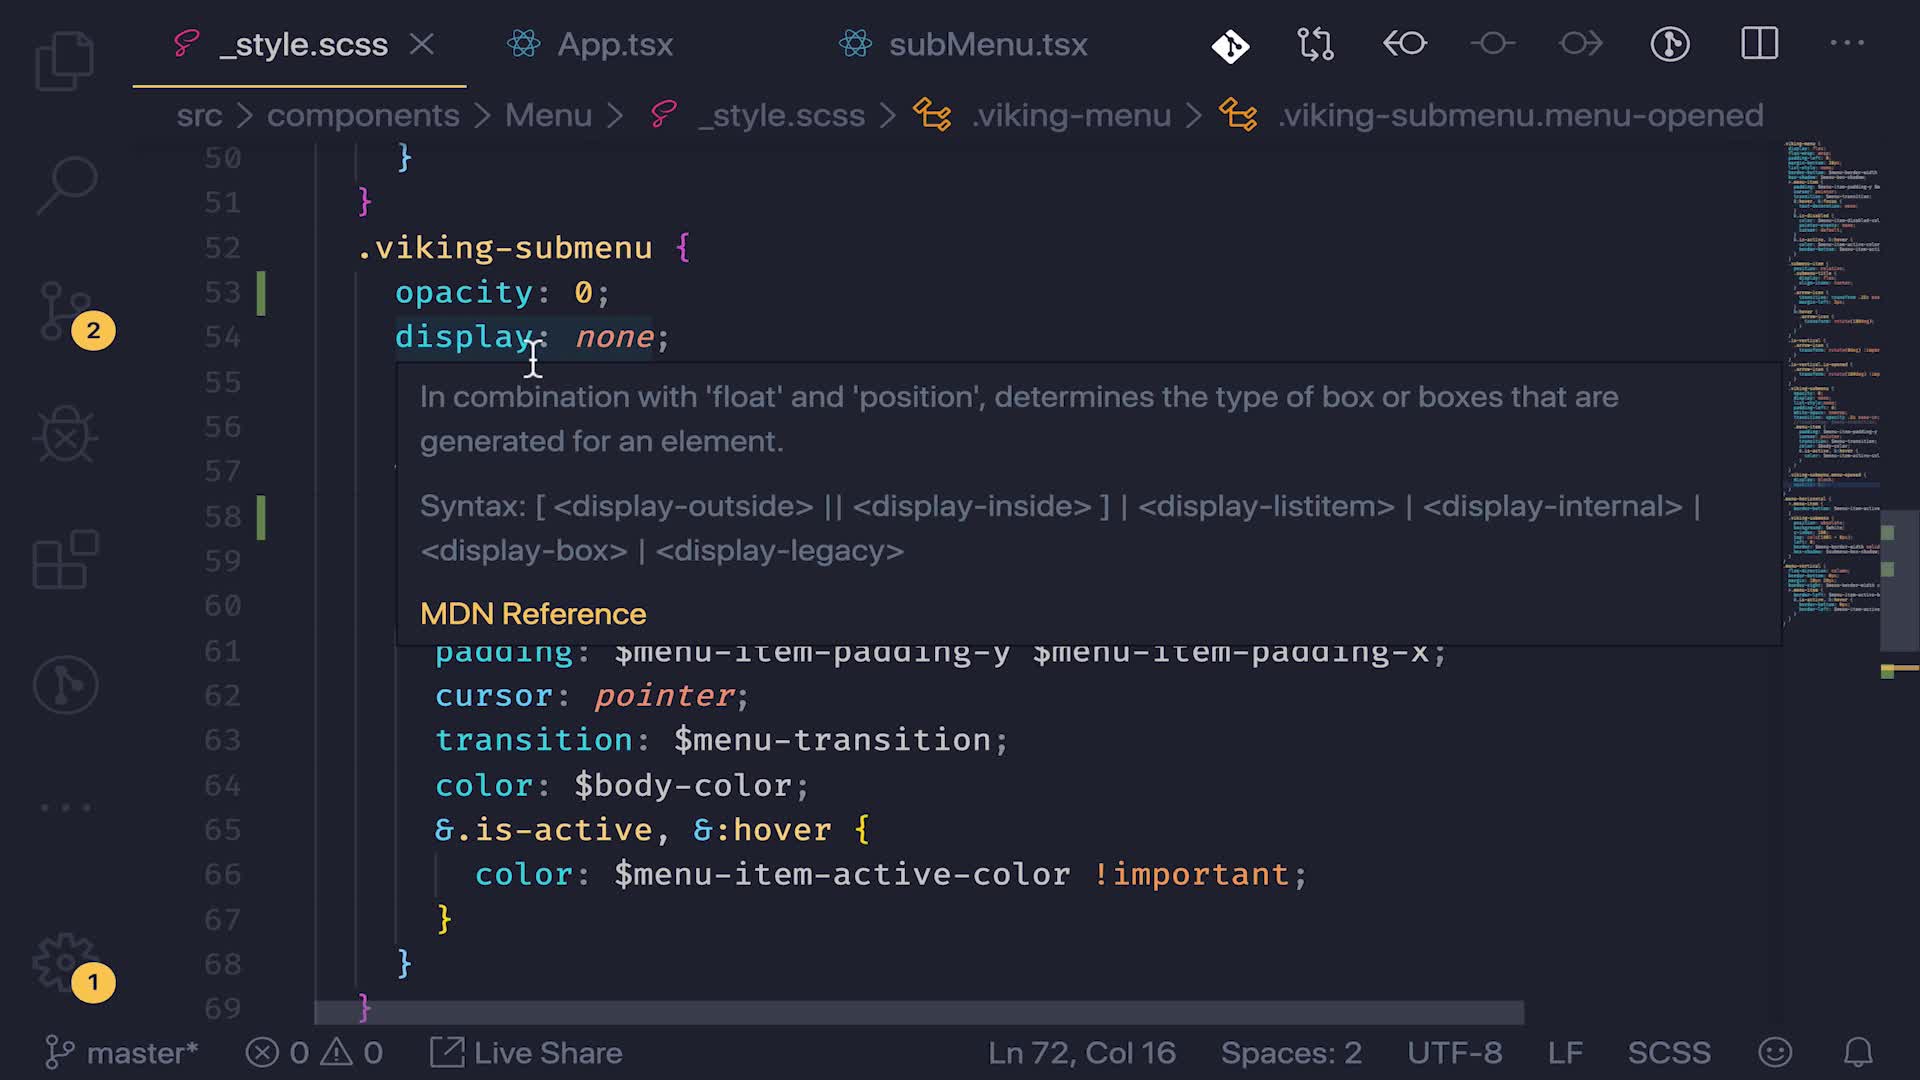
Task: Open the editor's more actions ellipsis
Action: coord(1846,44)
